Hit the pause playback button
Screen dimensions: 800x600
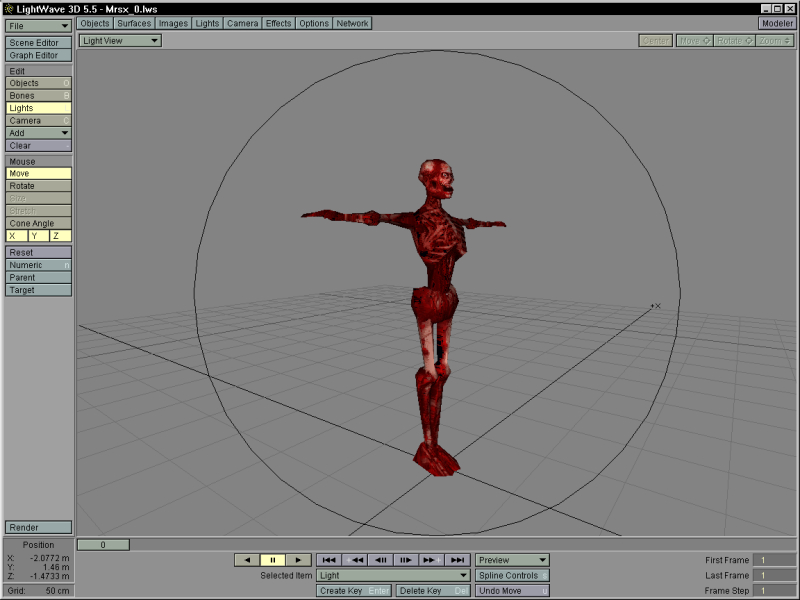(x=273, y=560)
